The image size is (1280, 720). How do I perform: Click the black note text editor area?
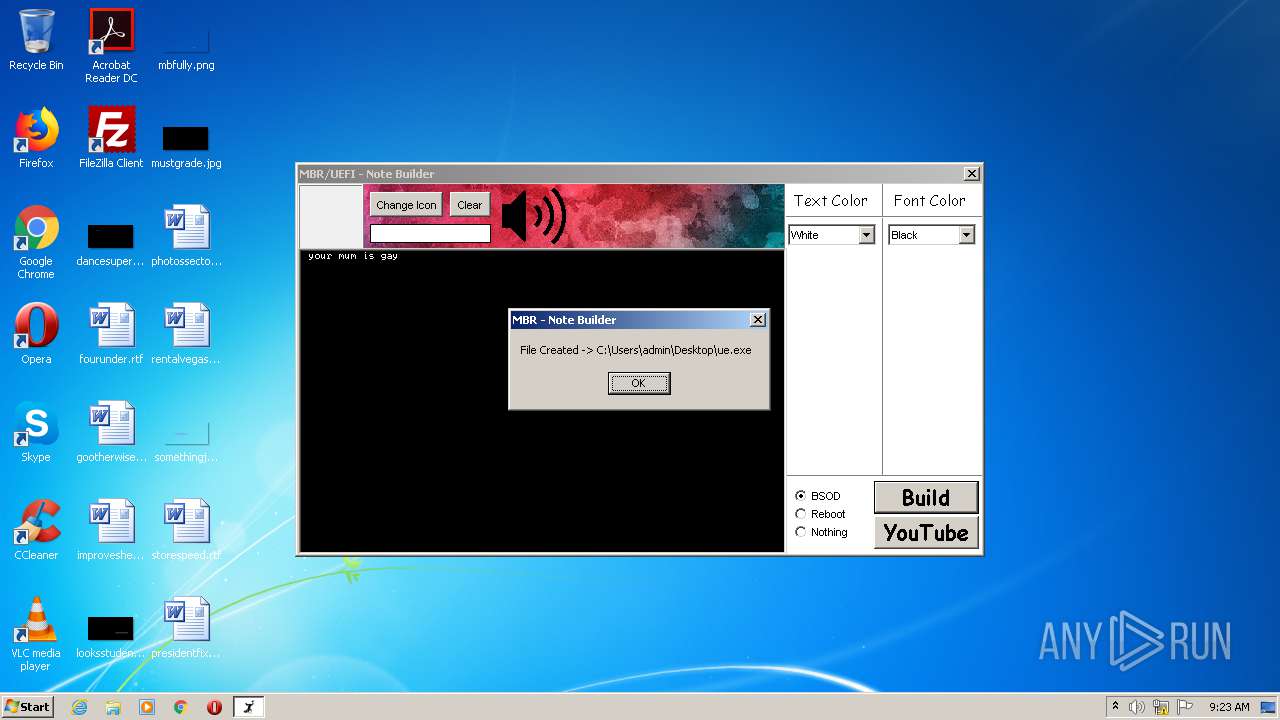click(x=541, y=400)
